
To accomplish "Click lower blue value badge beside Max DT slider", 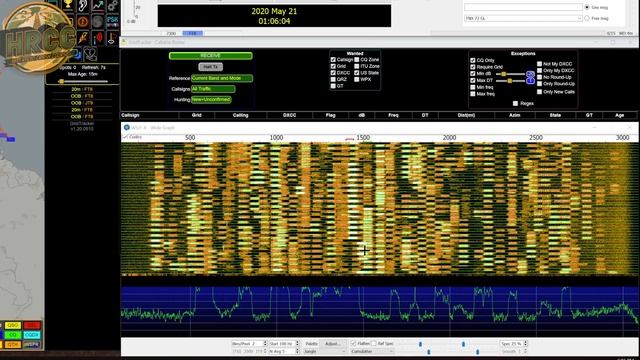I will 530,81.
